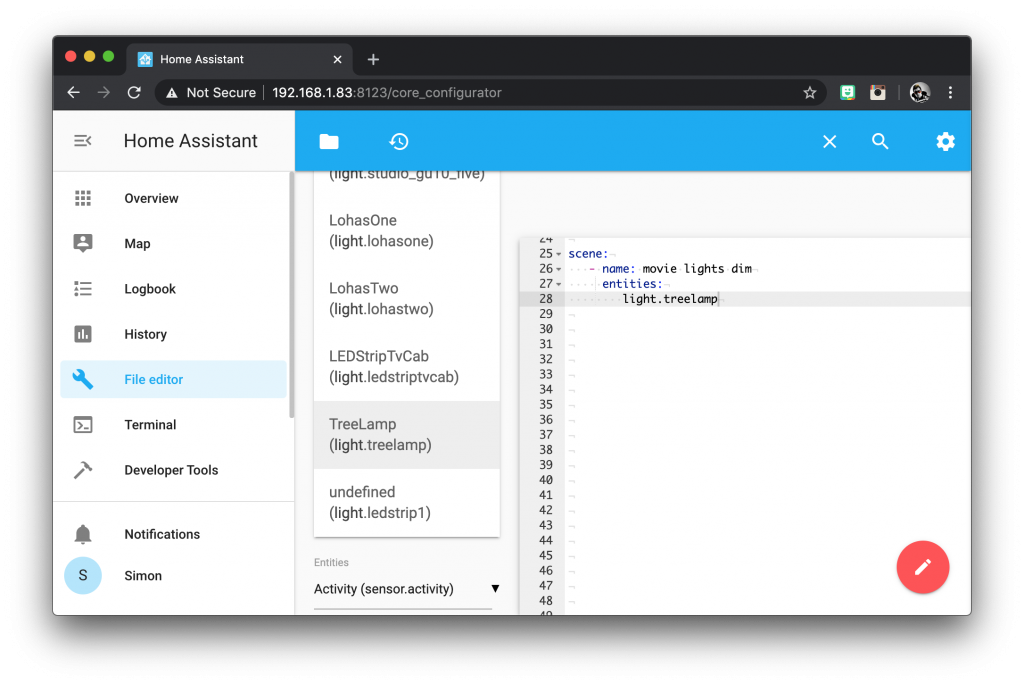This screenshot has width=1024, height=685.
Task: Open Developer Tools
Action: pyautogui.click(x=173, y=470)
